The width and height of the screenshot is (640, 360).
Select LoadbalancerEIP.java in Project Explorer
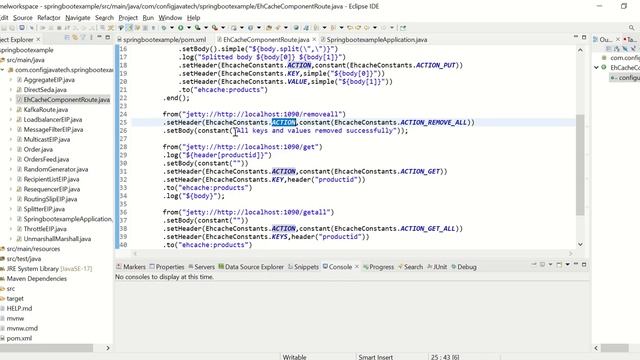pos(53,120)
